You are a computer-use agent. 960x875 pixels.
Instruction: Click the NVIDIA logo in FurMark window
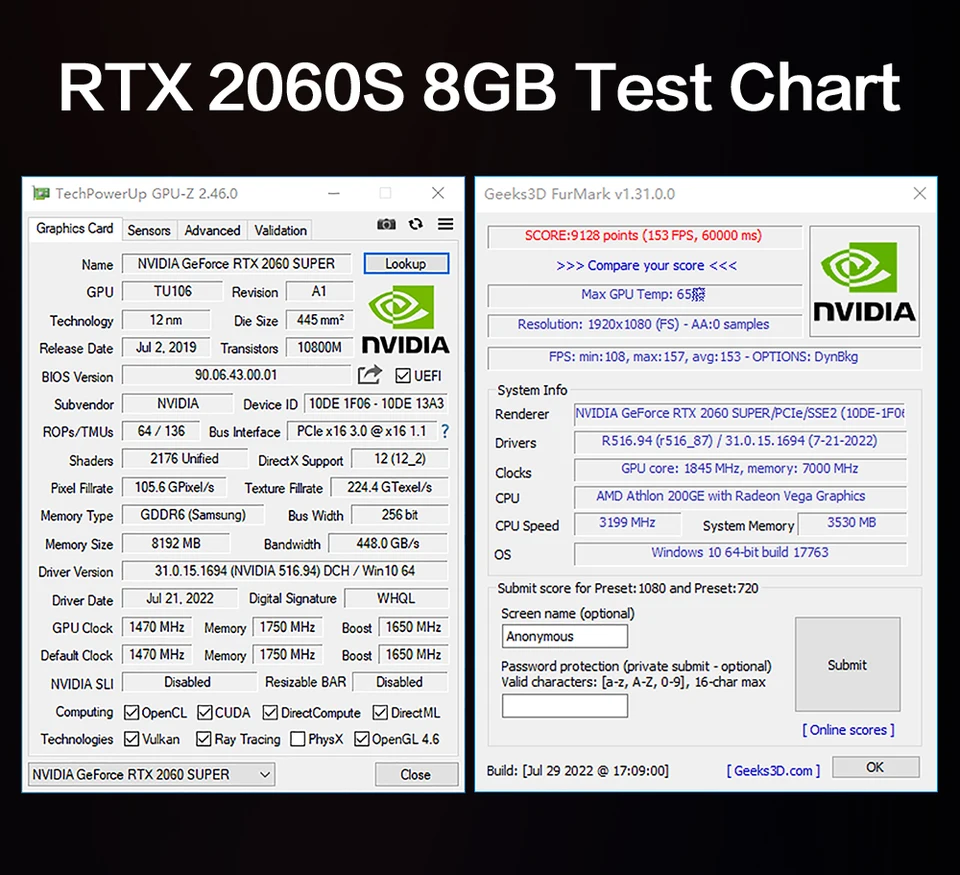(864, 281)
